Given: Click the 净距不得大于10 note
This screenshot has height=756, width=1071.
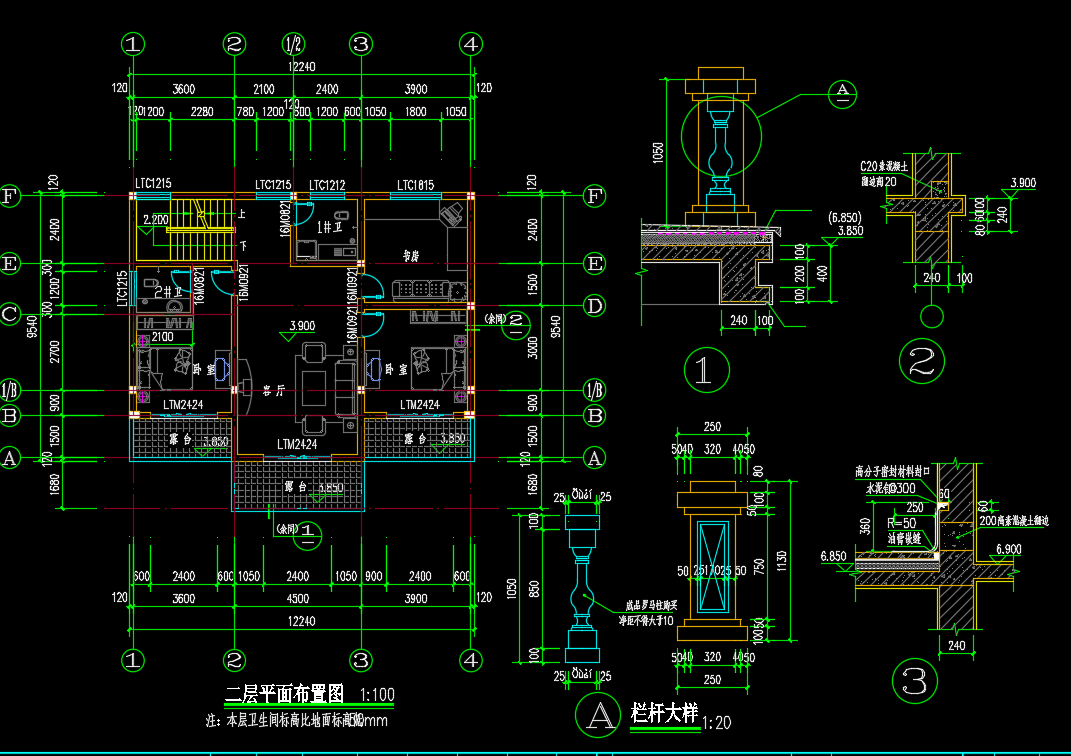Looking at the screenshot, I should pyautogui.click(x=646, y=620).
